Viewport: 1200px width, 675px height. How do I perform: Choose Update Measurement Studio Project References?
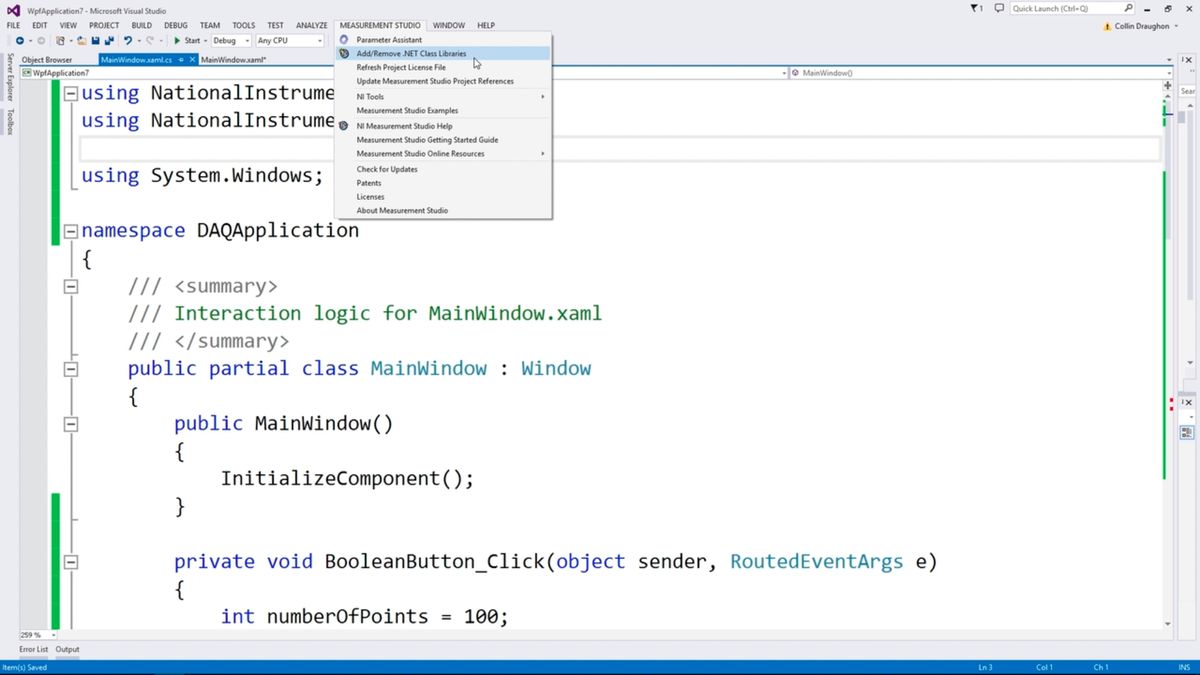[x=444, y=81]
